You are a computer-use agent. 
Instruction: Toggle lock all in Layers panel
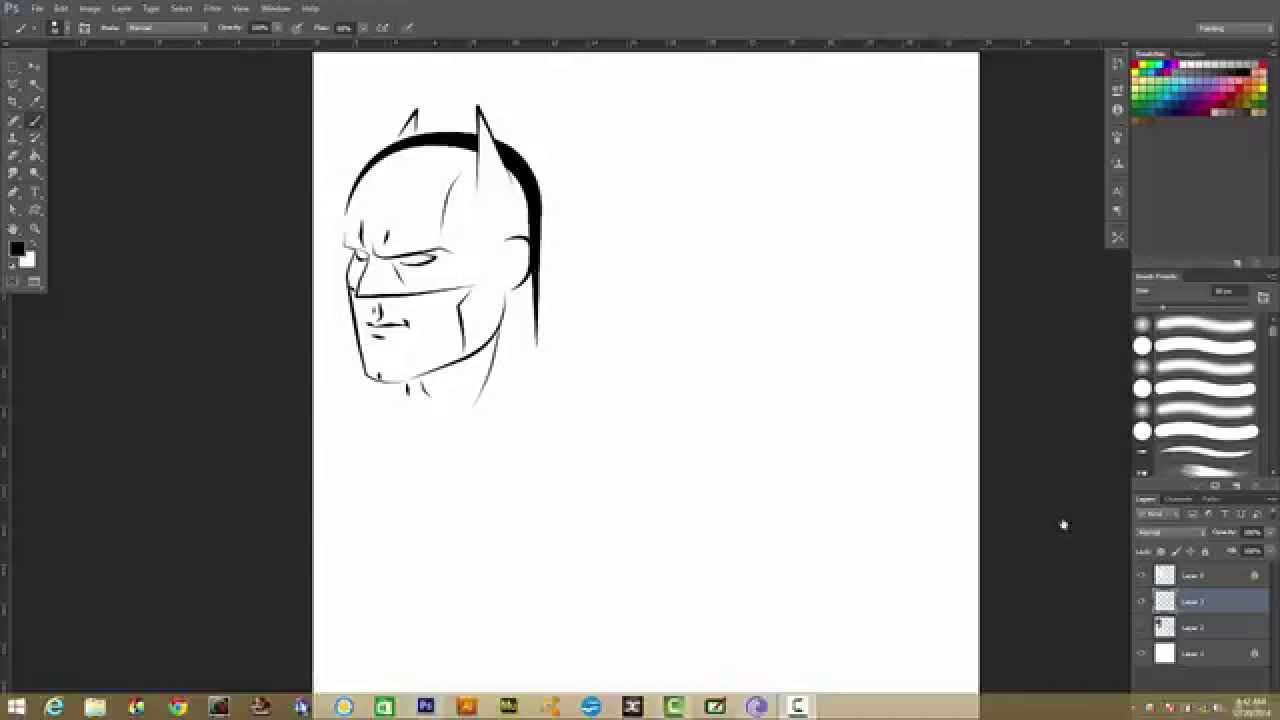1204,551
